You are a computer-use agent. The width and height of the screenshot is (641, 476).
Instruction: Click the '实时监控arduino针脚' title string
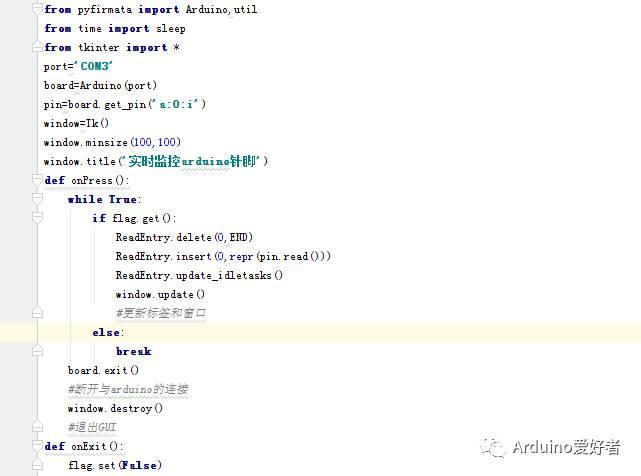(192, 161)
